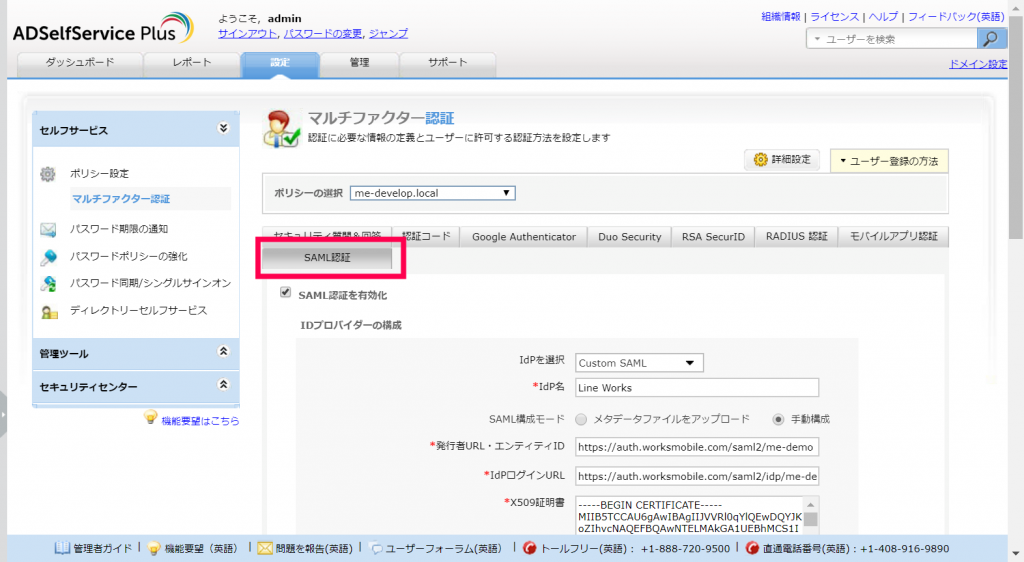
Task: Switch to SAML認証 tab
Action: click(327, 258)
